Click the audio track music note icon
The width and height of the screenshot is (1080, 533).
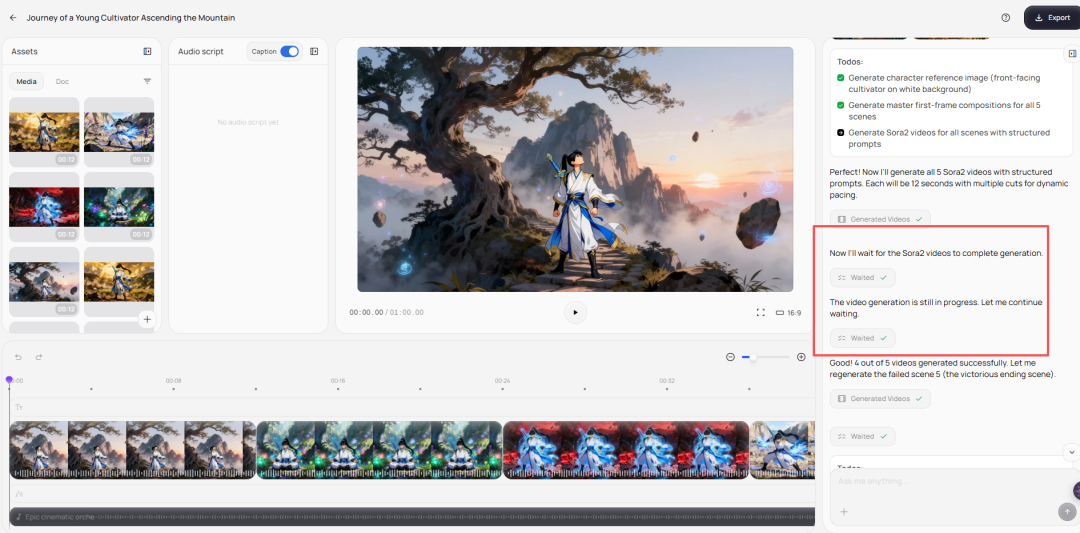[x=19, y=494]
